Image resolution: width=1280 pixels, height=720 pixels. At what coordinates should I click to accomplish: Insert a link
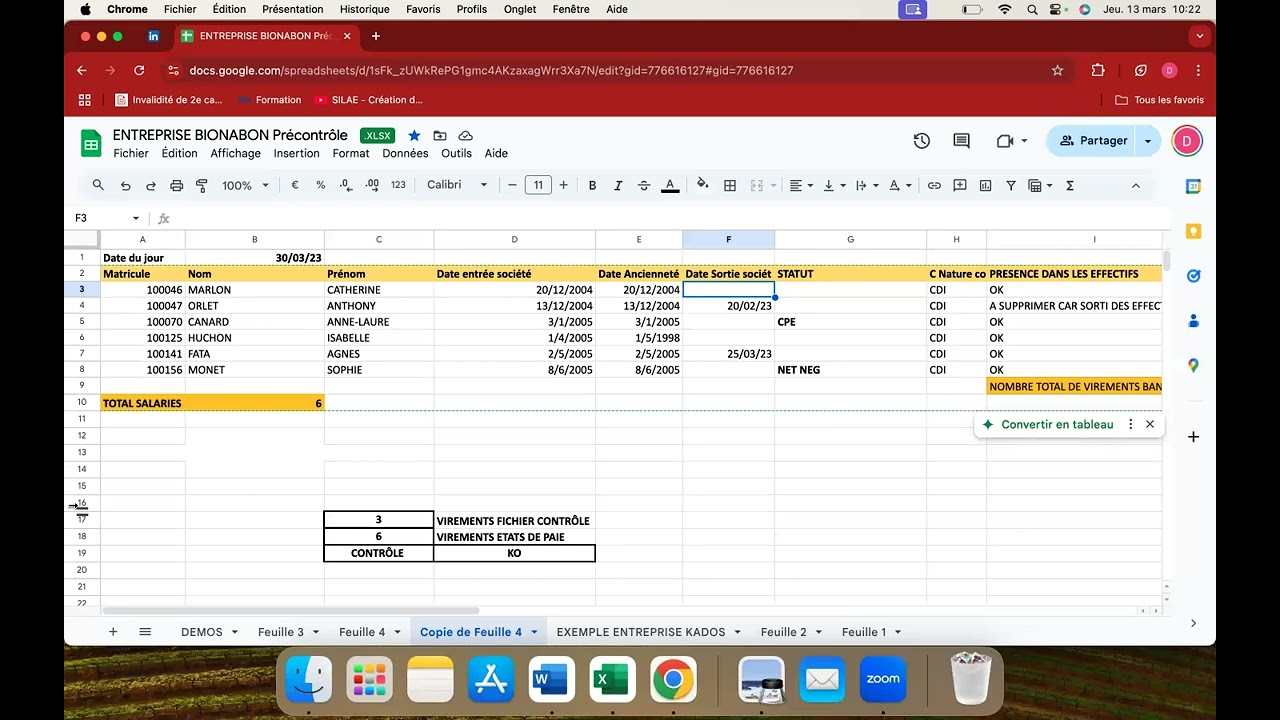click(934, 185)
